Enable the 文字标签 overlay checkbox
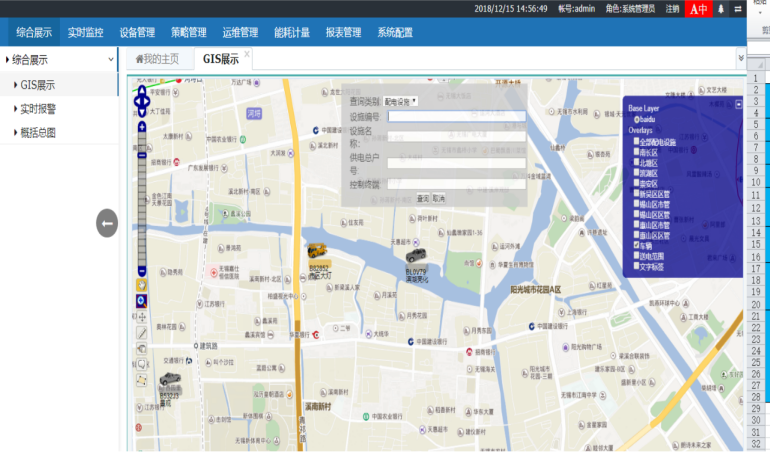Screen dimensions: 770x455 pyautogui.click(x=636, y=266)
